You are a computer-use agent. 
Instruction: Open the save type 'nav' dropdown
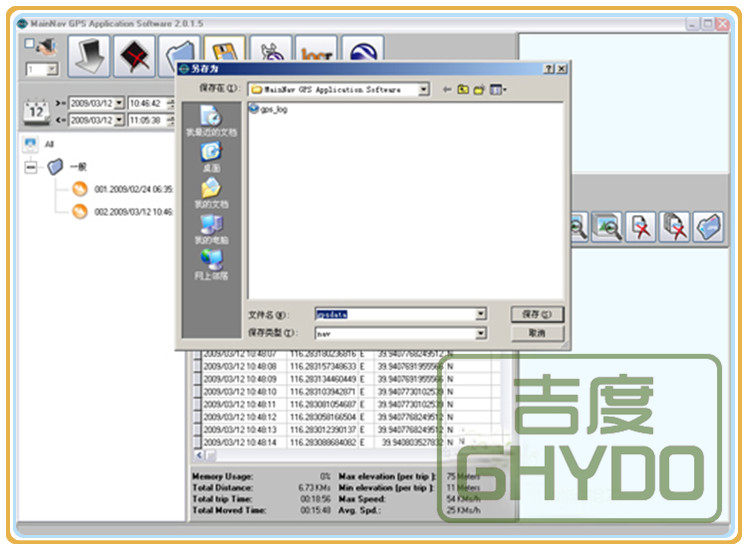coord(481,333)
